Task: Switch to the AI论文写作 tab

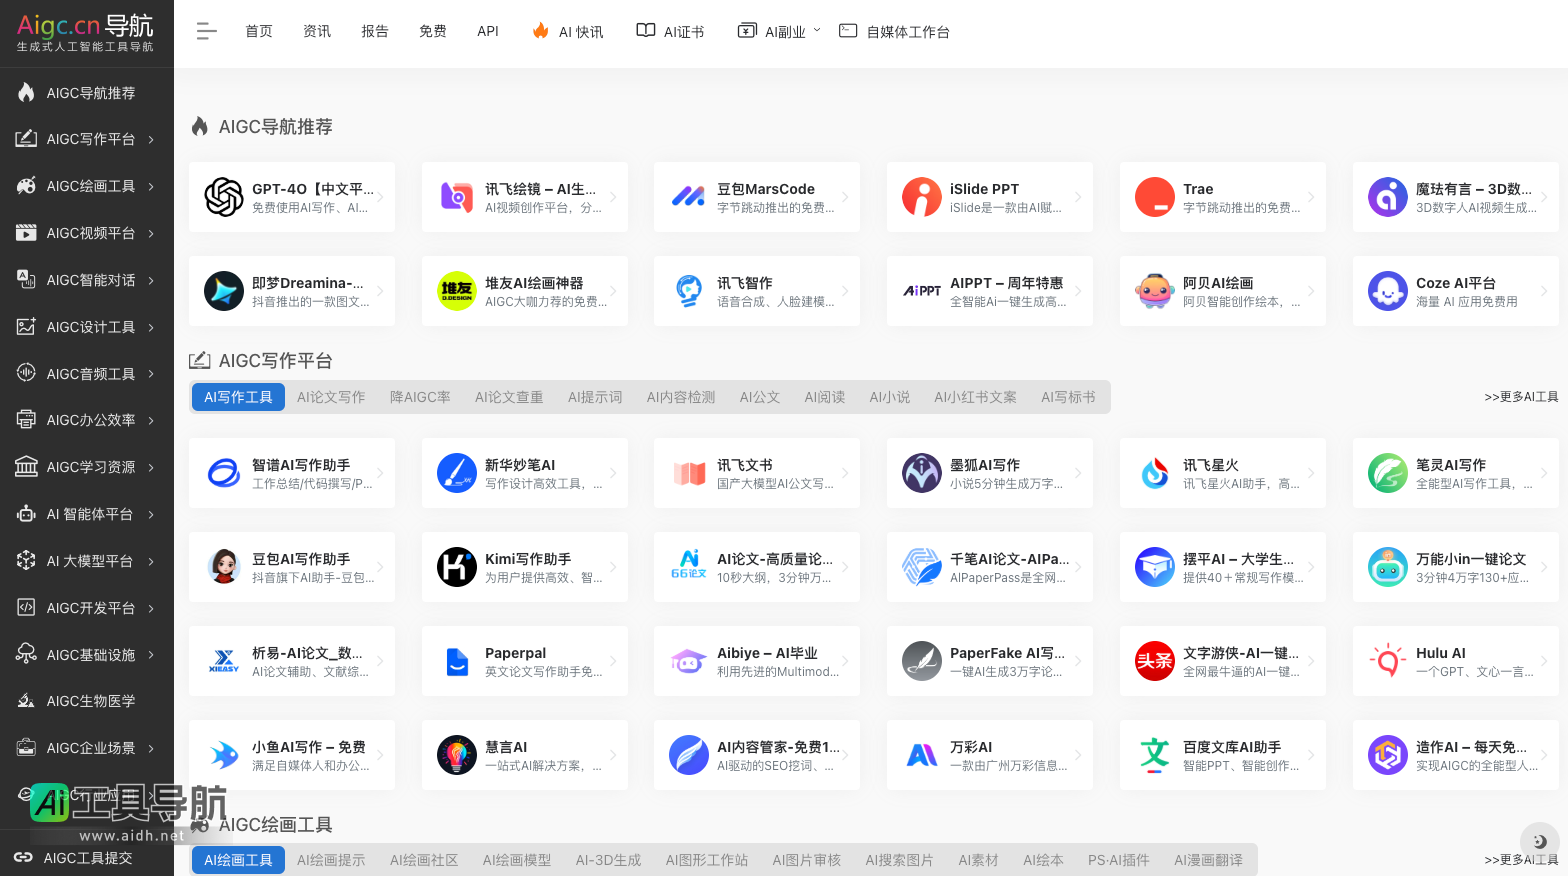Action: point(331,397)
